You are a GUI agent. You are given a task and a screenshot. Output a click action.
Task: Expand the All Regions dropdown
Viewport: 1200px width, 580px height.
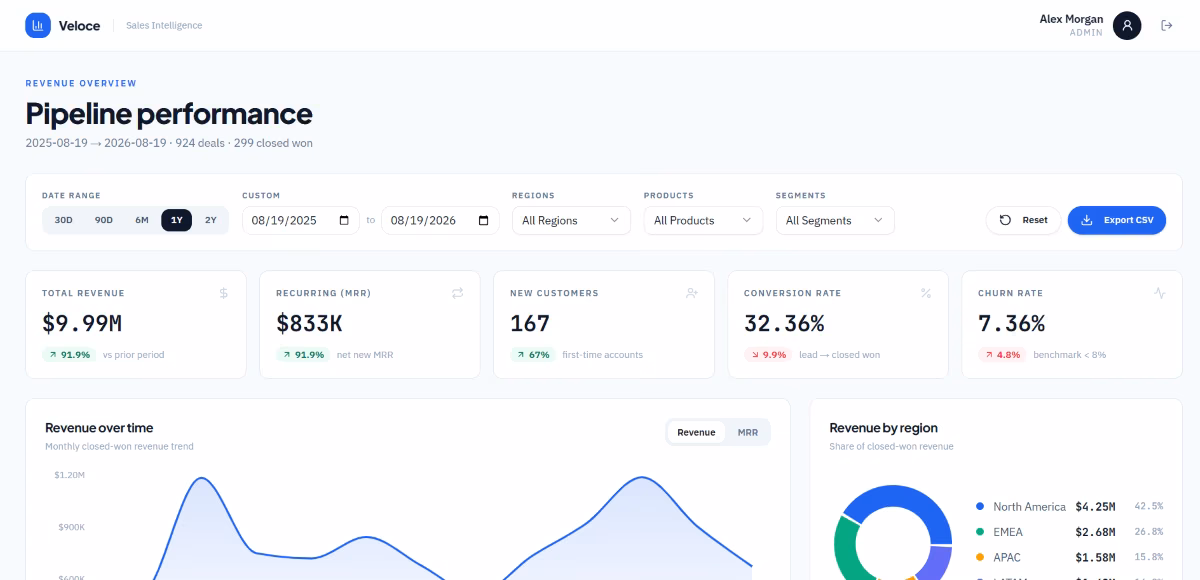(x=571, y=220)
